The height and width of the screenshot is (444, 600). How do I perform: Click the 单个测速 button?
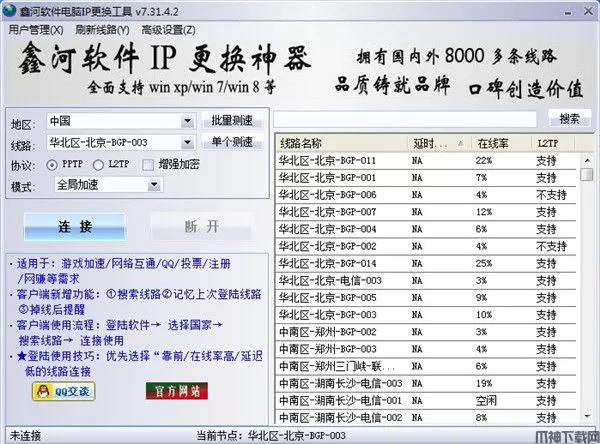(232, 142)
